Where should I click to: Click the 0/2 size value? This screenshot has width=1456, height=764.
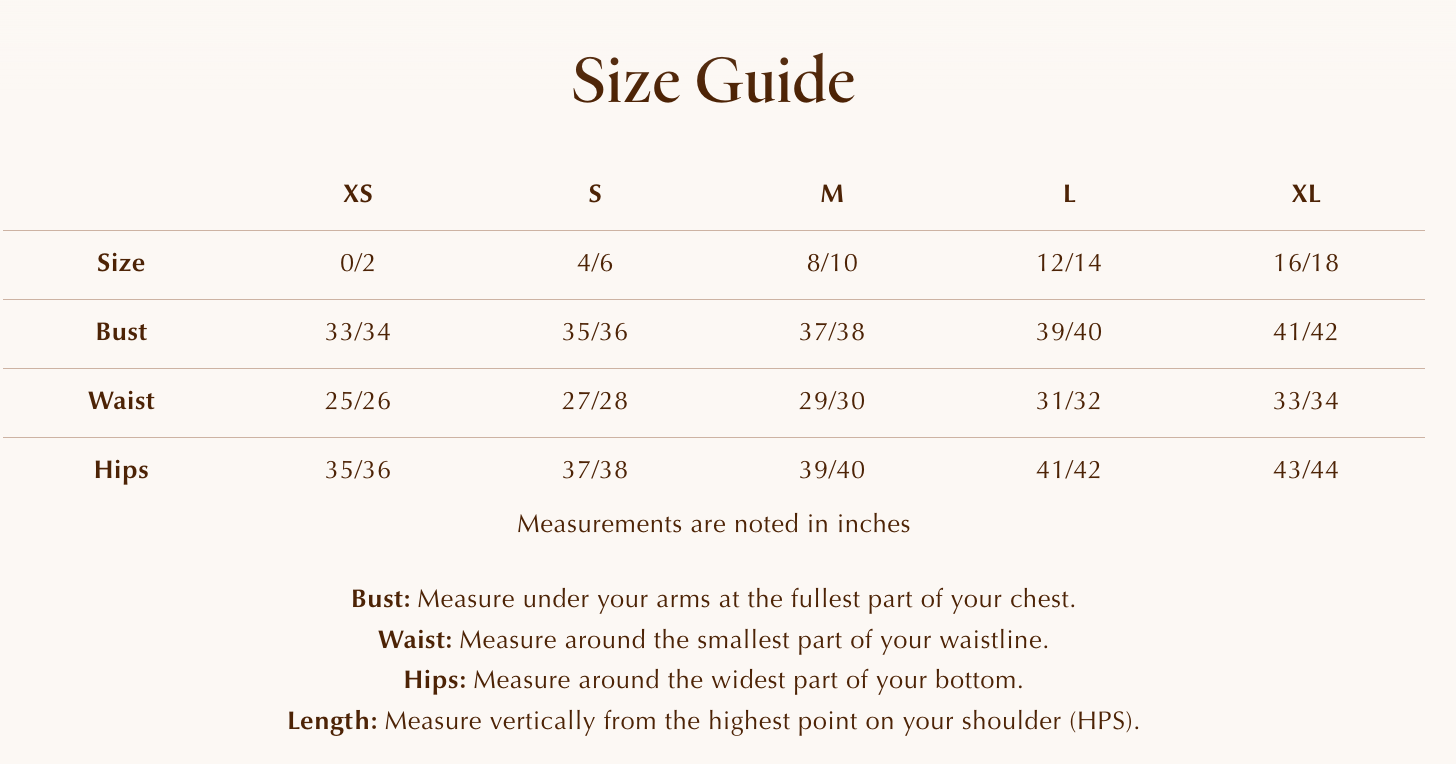358,263
